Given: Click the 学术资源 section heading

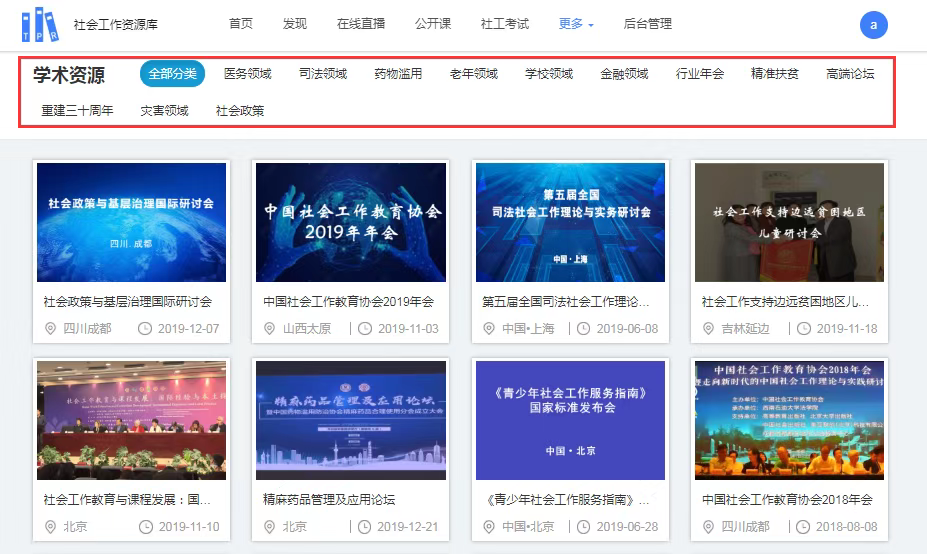Looking at the screenshot, I should (69, 75).
